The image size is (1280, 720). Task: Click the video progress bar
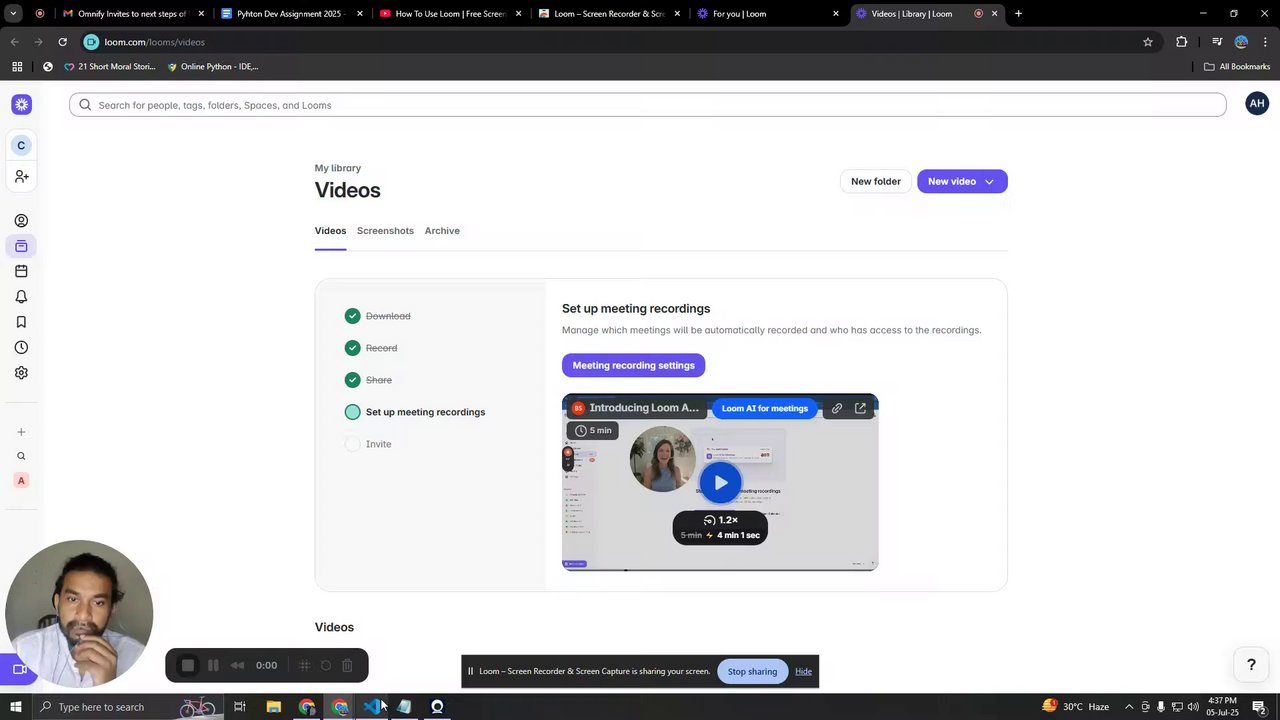click(720, 569)
